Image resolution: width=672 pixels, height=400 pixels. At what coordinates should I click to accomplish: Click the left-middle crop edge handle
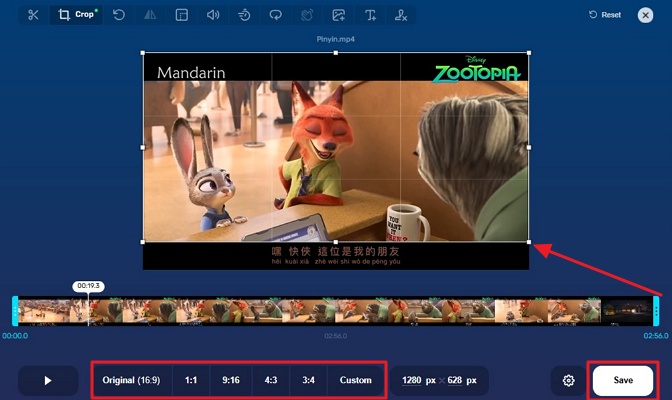(143, 147)
